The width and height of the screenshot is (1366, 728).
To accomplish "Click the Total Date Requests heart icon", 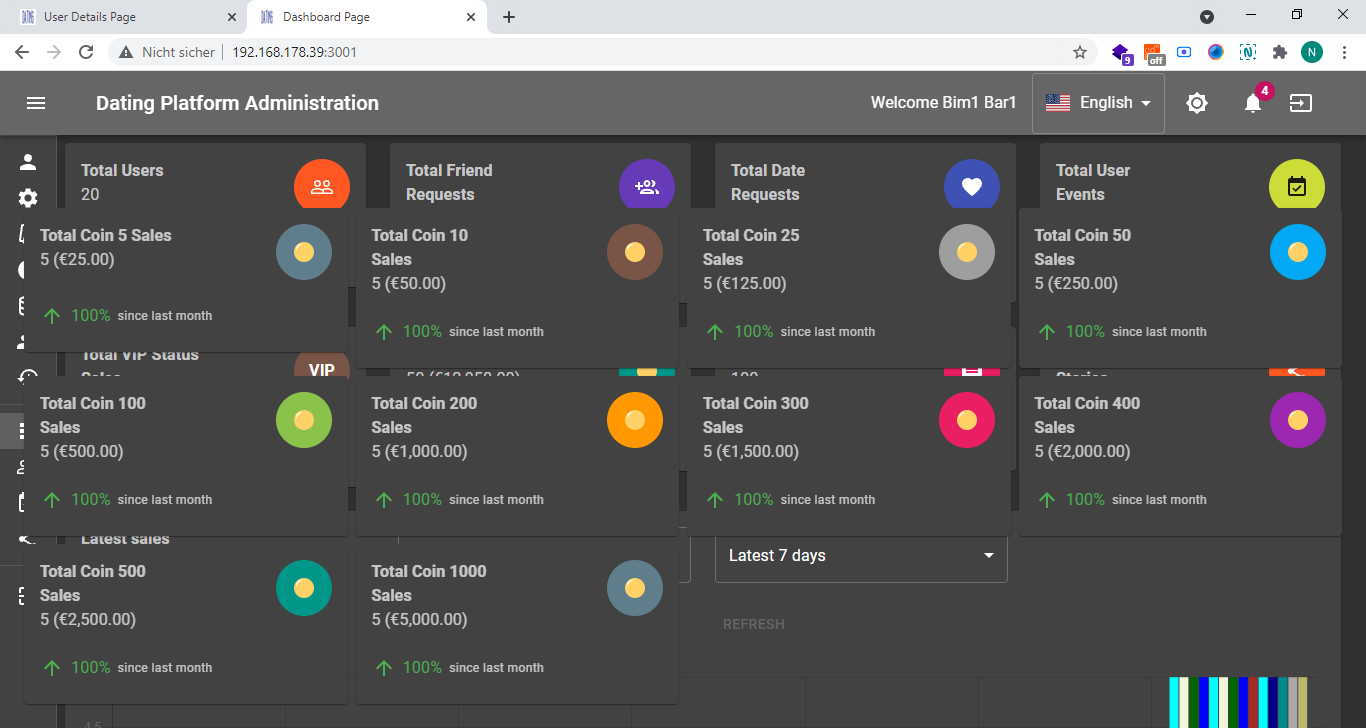I will pyautogui.click(x=972, y=186).
